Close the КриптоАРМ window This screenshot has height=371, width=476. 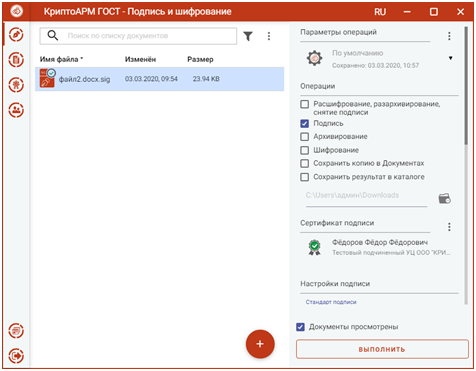point(460,12)
